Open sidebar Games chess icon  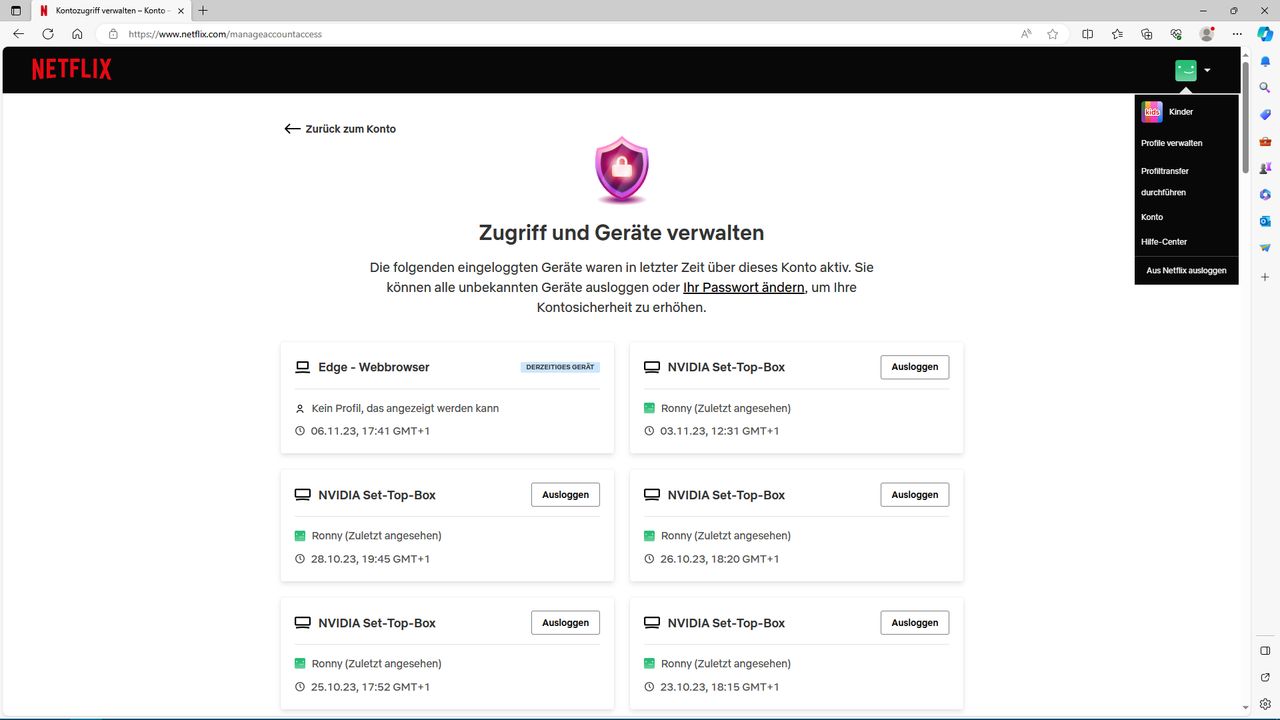(1265, 168)
